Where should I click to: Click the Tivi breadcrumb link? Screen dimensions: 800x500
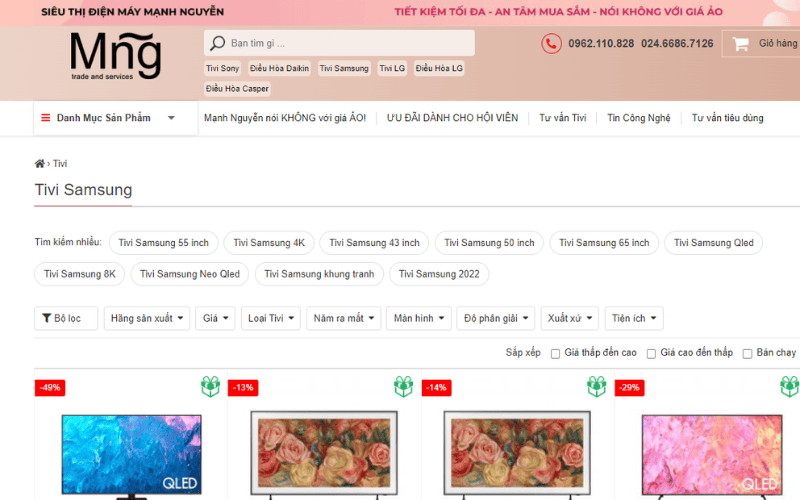click(60, 163)
